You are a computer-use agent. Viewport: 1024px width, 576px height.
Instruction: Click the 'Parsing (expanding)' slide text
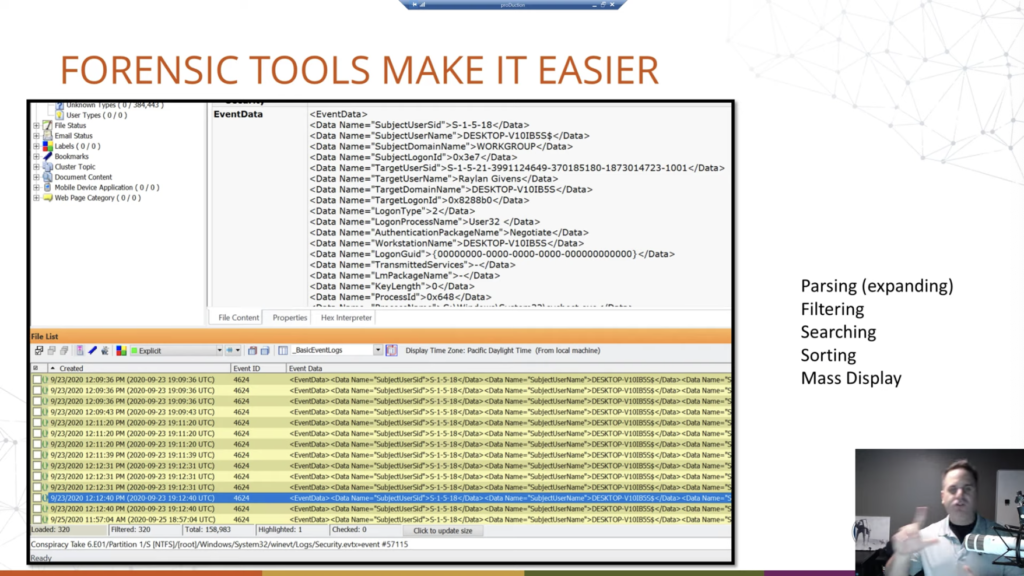877,286
